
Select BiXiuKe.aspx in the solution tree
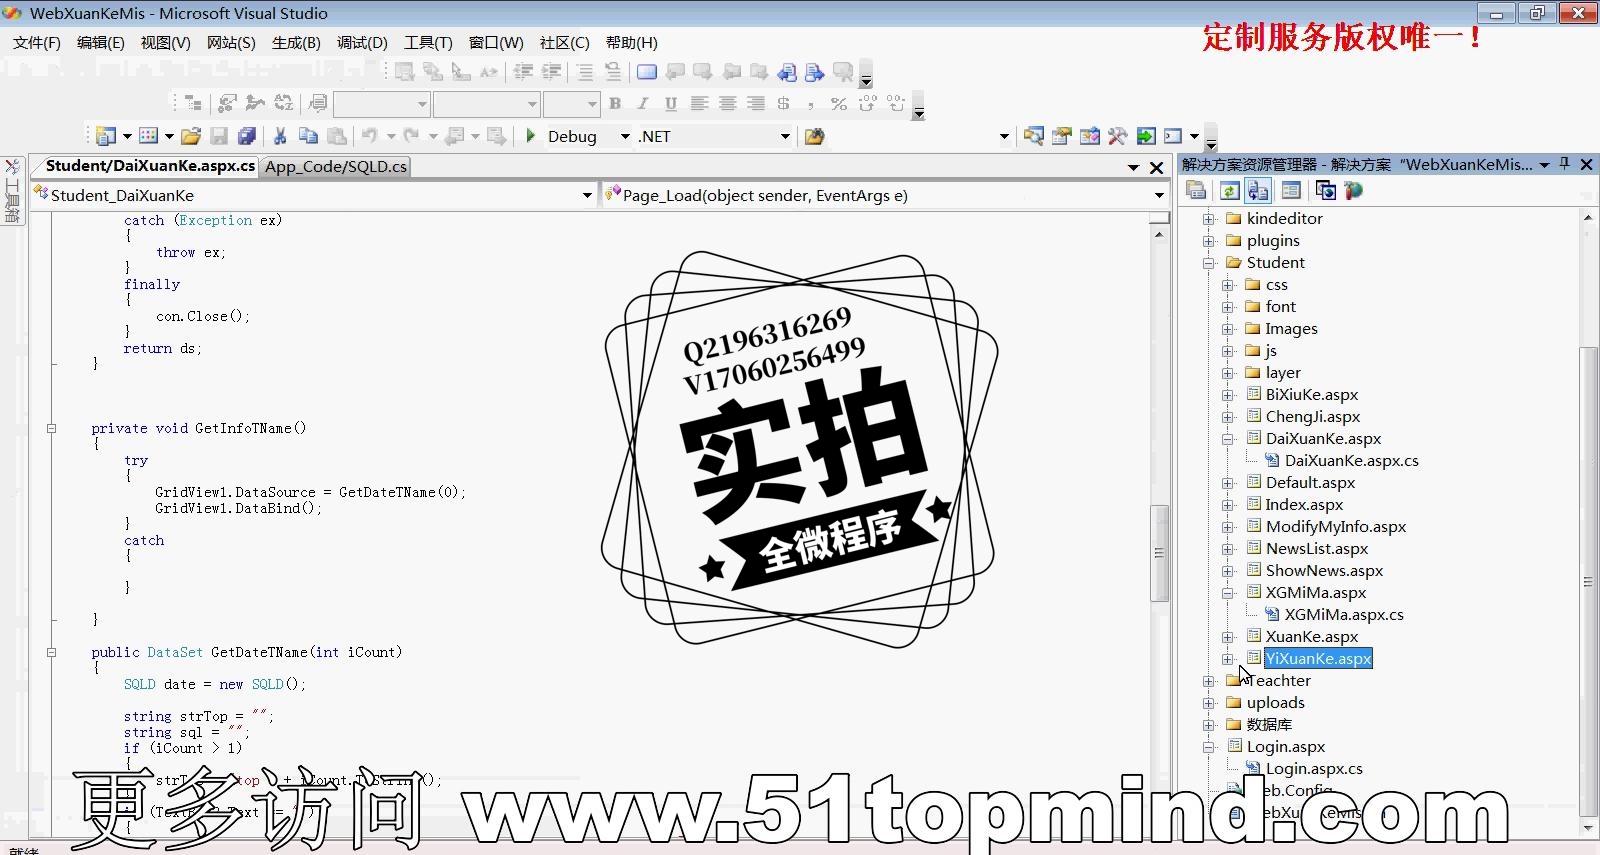click(x=1312, y=395)
